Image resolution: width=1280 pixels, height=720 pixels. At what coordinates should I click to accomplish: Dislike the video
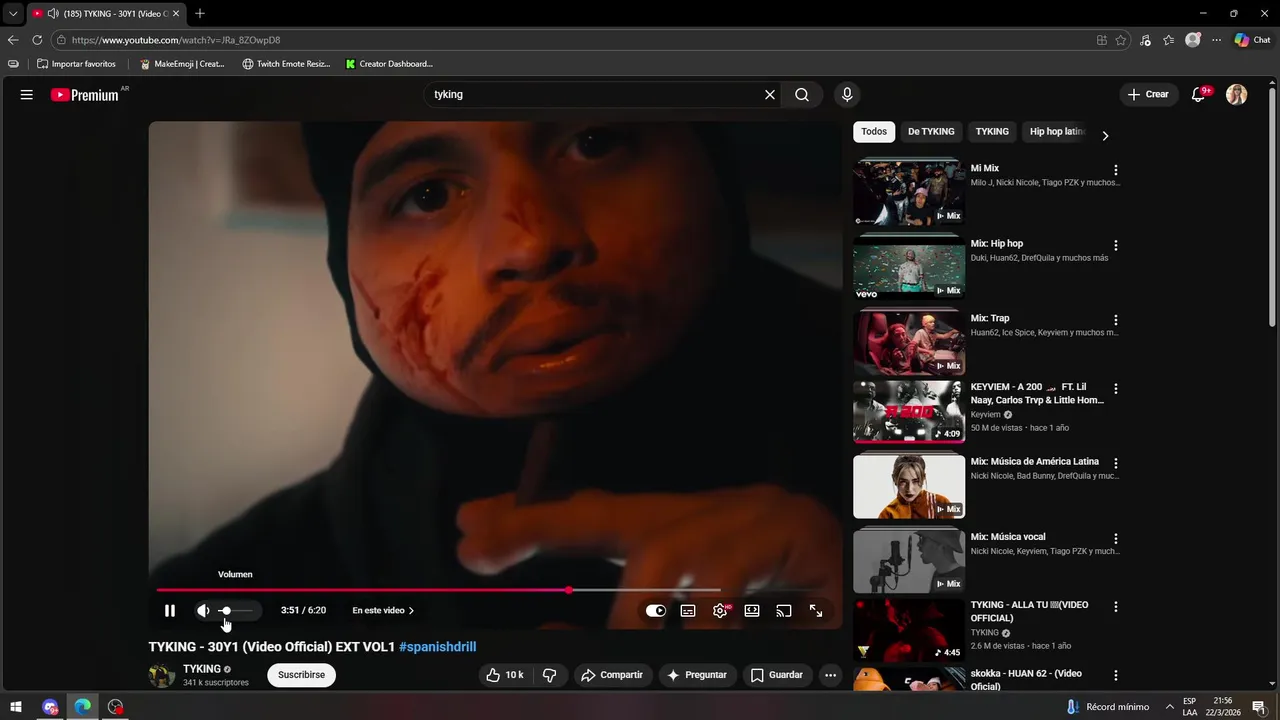point(549,675)
